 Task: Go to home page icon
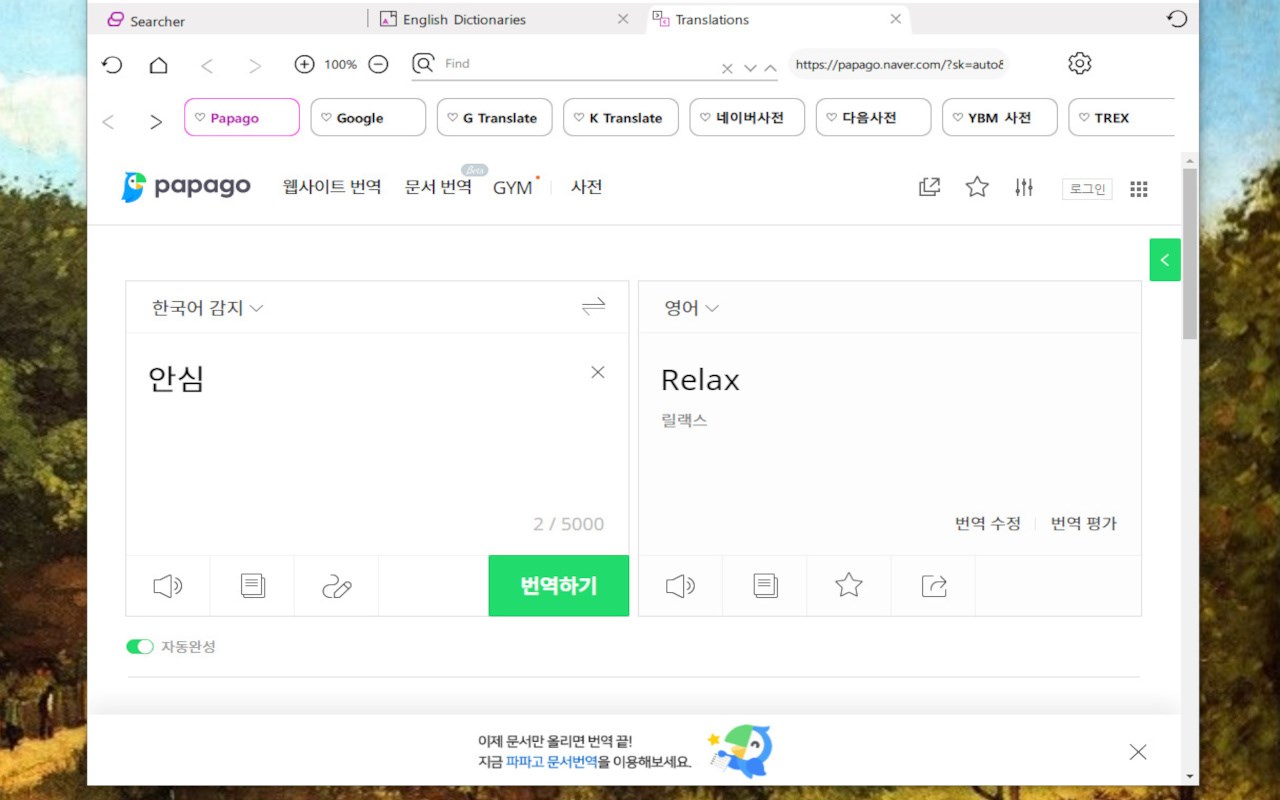[x=158, y=65]
